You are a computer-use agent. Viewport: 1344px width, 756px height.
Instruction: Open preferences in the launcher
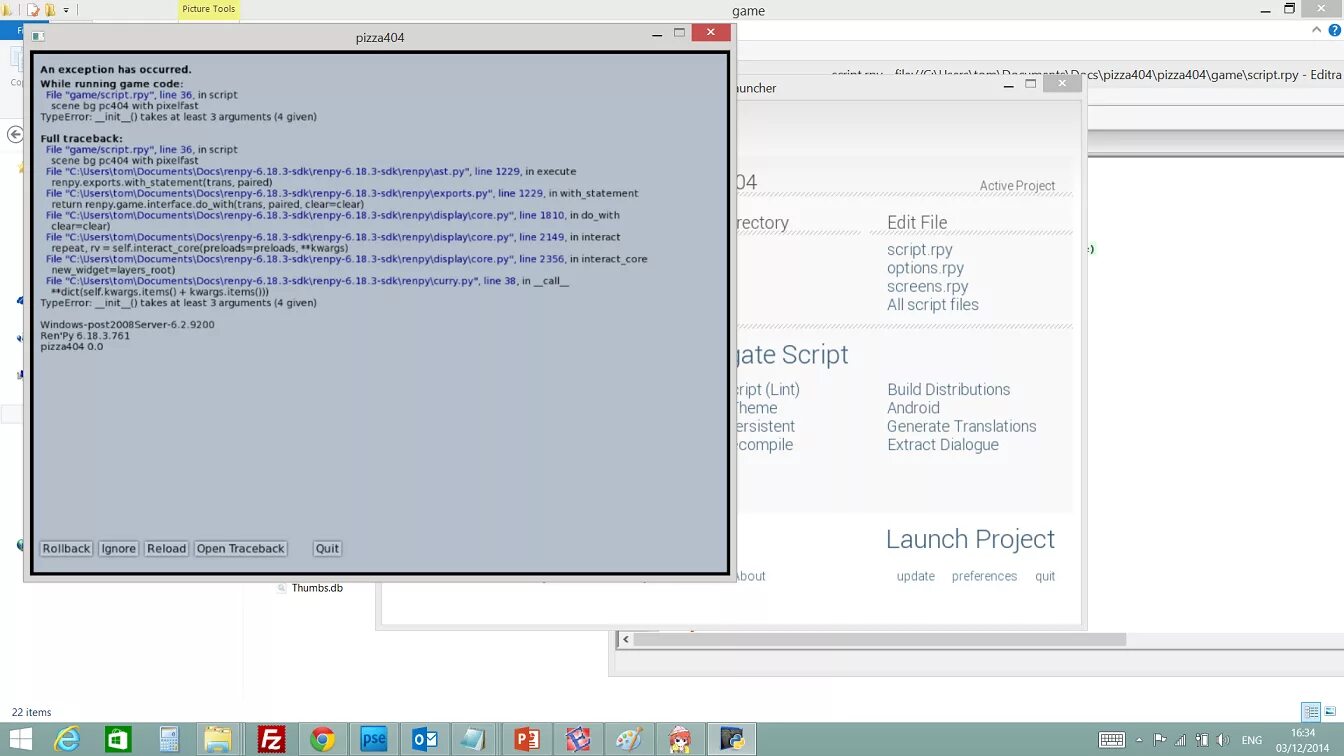984,576
